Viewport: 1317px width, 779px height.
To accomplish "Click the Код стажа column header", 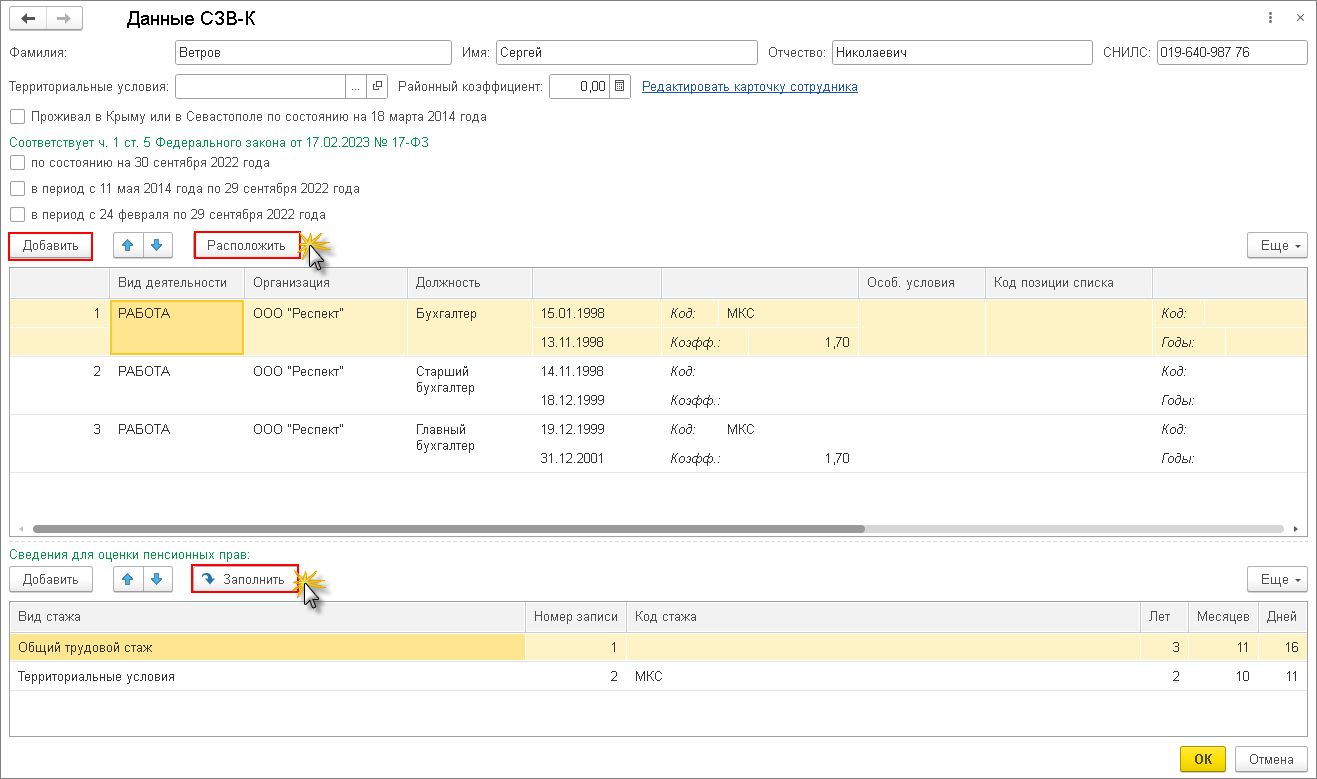I will pos(883,617).
